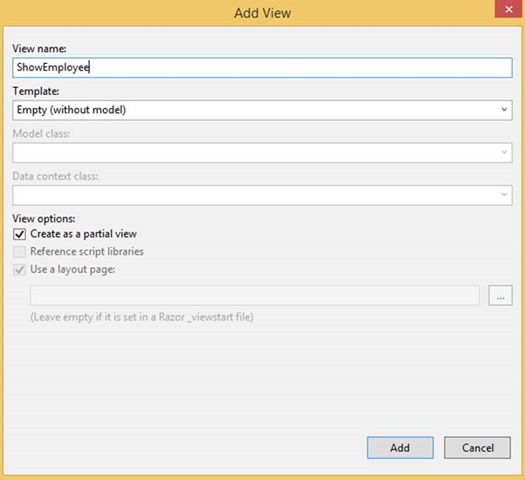Click the Add View title bar

(x=262, y=13)
